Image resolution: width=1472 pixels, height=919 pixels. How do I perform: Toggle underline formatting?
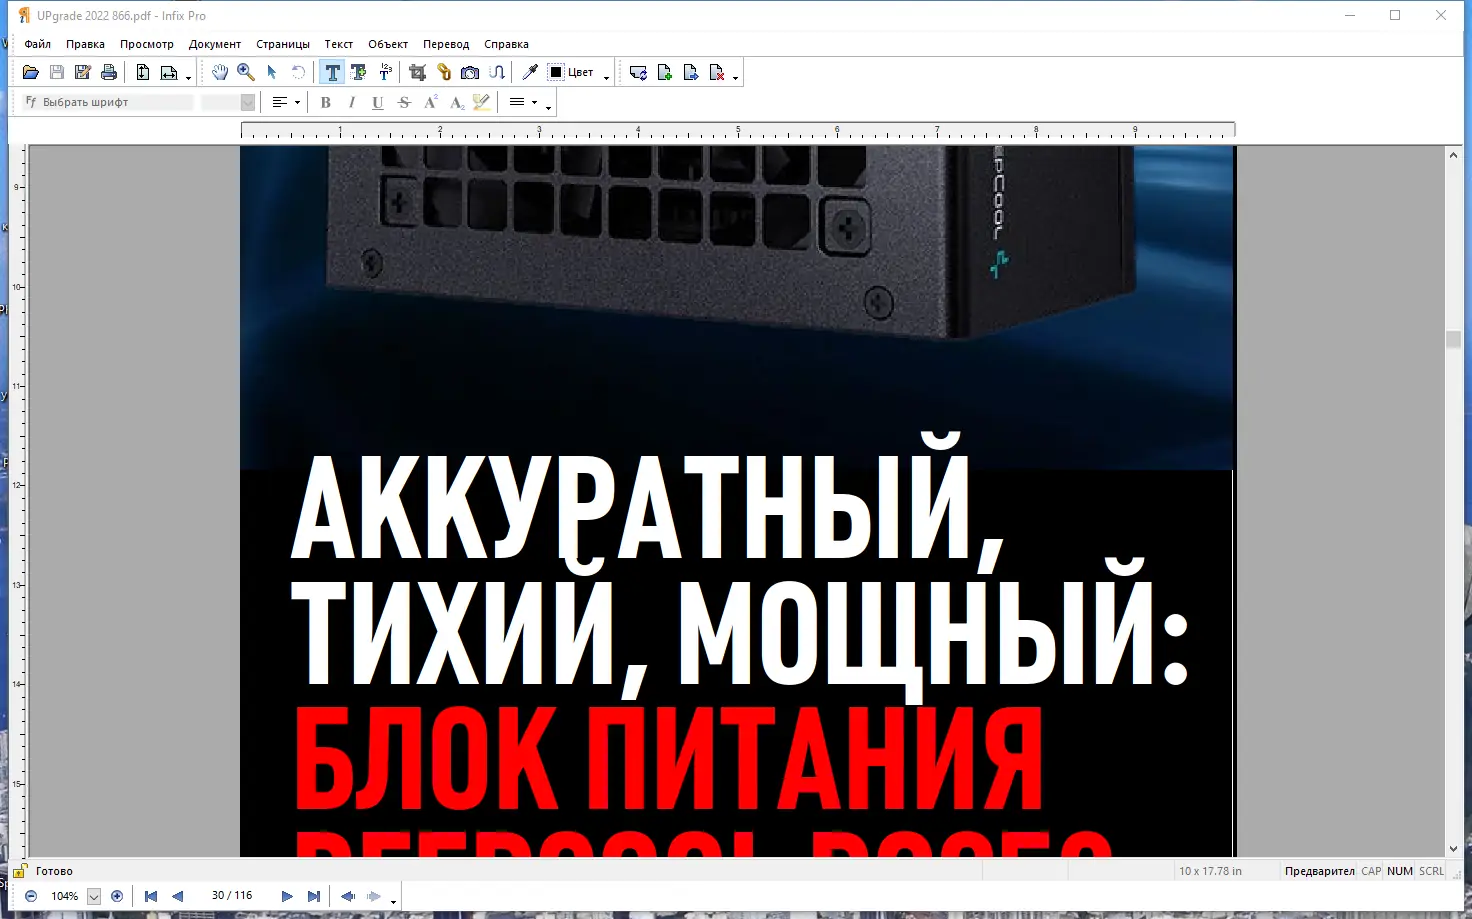click(x=377, y=101)
